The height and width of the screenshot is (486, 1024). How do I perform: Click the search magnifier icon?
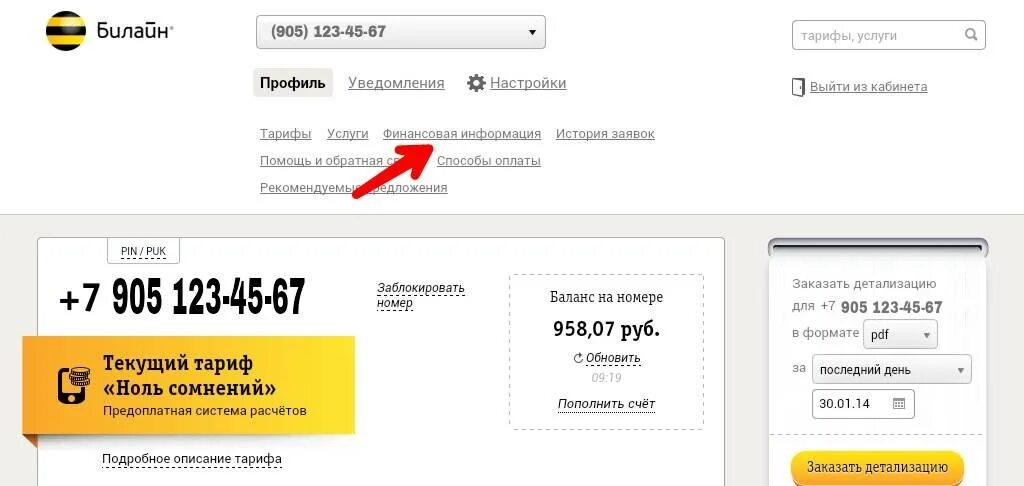click(x=971, y=35)
